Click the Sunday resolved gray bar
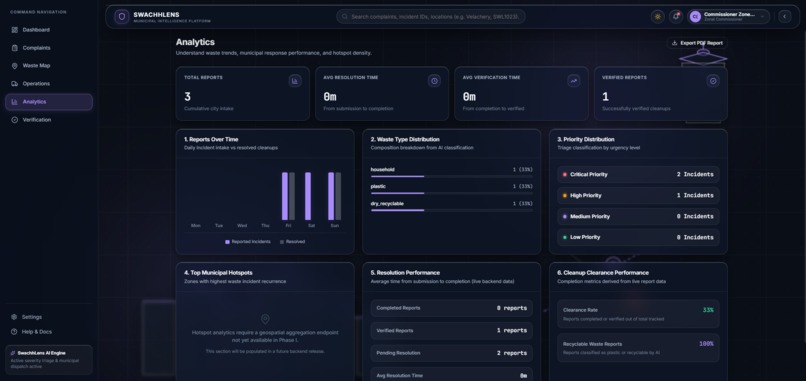Screen dimensions: 806x381 tap(338, 196)
